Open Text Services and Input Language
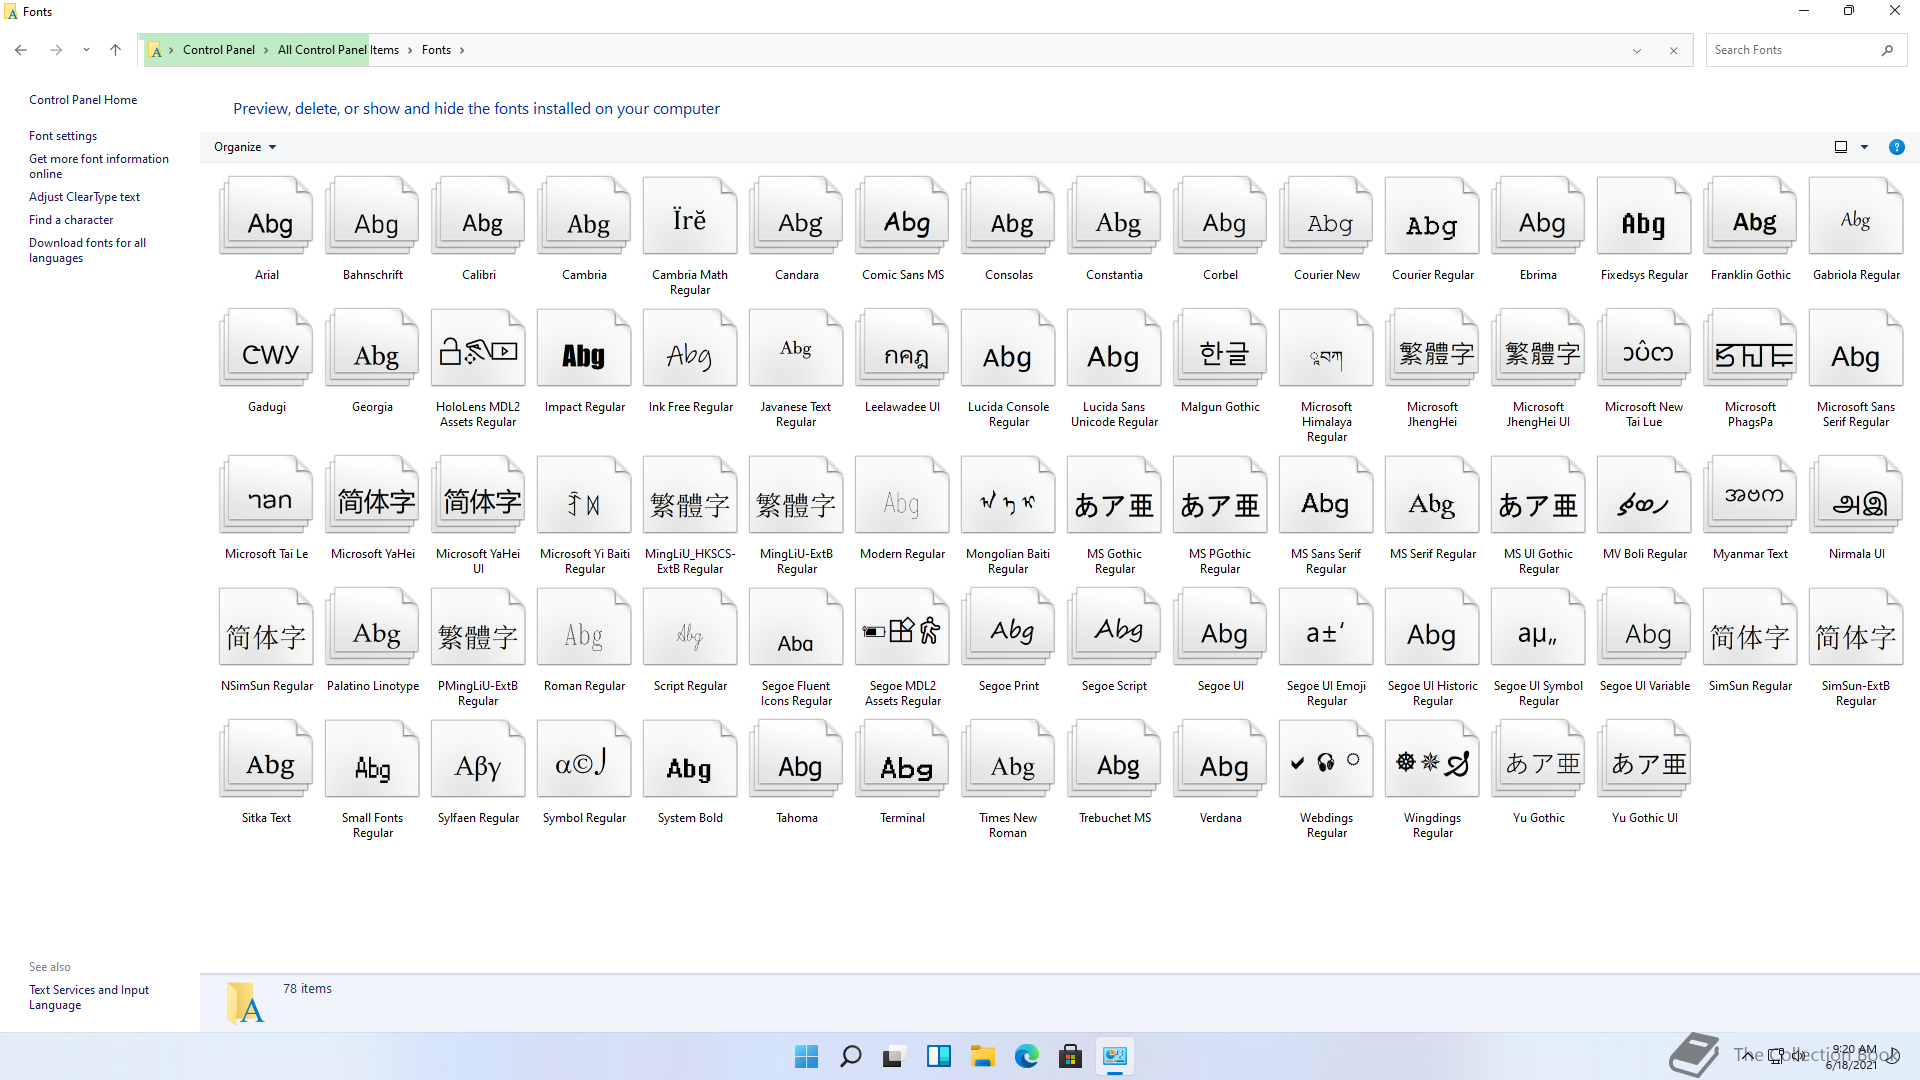 point(89,997)
